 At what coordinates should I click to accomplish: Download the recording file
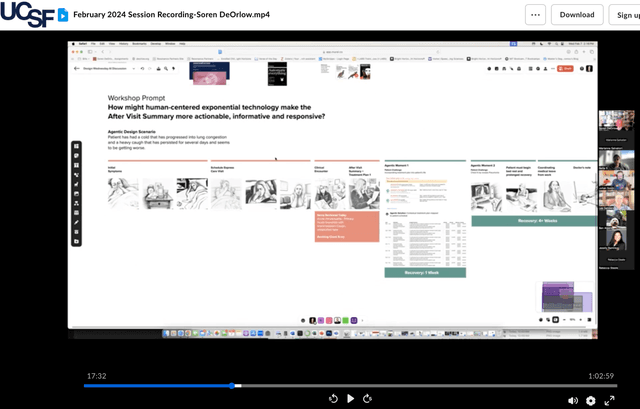pos(577,15)
